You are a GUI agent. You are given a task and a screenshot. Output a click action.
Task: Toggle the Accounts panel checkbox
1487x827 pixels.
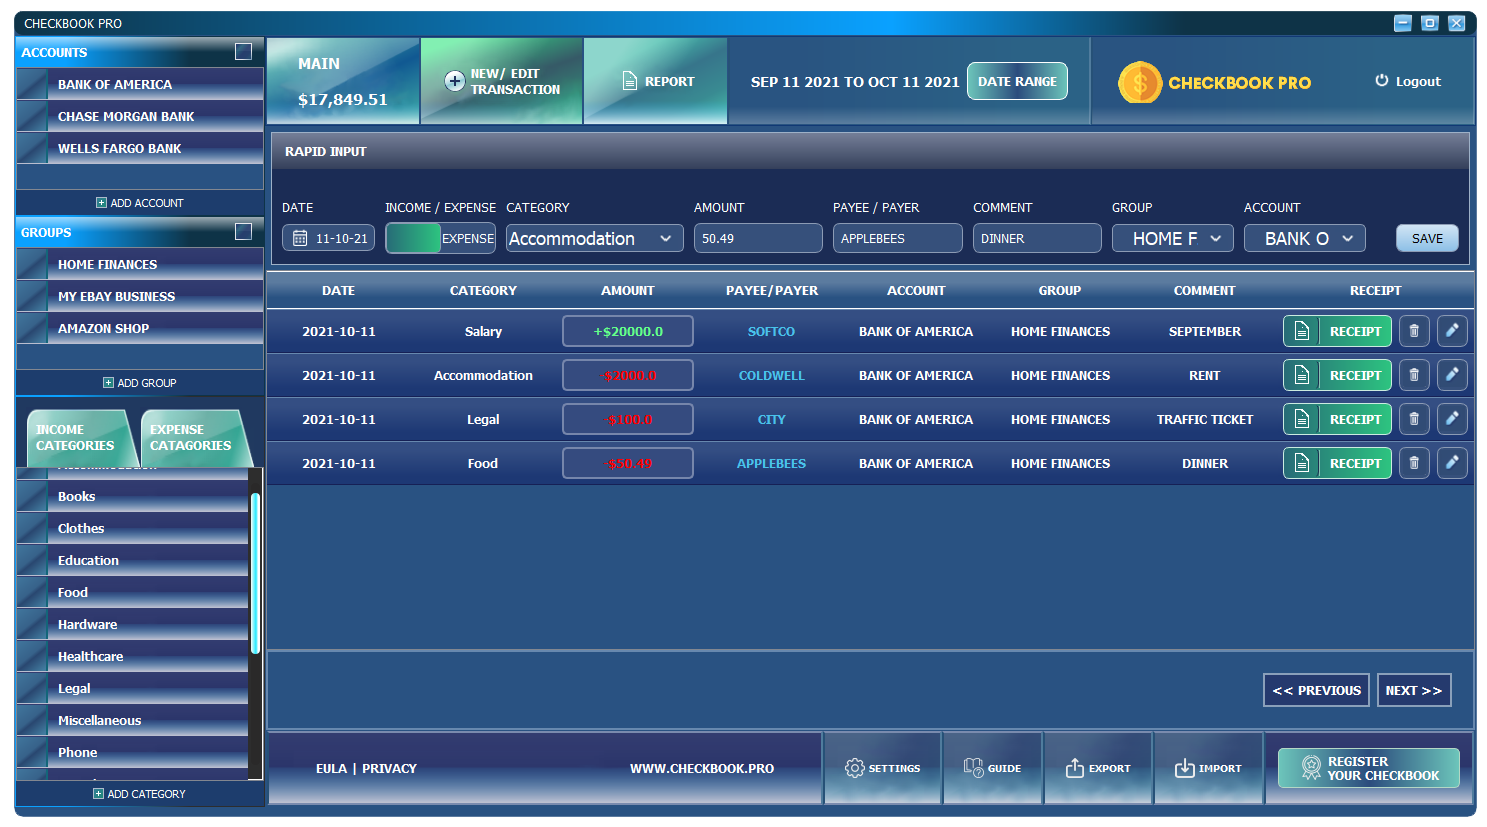pos(243,51)
